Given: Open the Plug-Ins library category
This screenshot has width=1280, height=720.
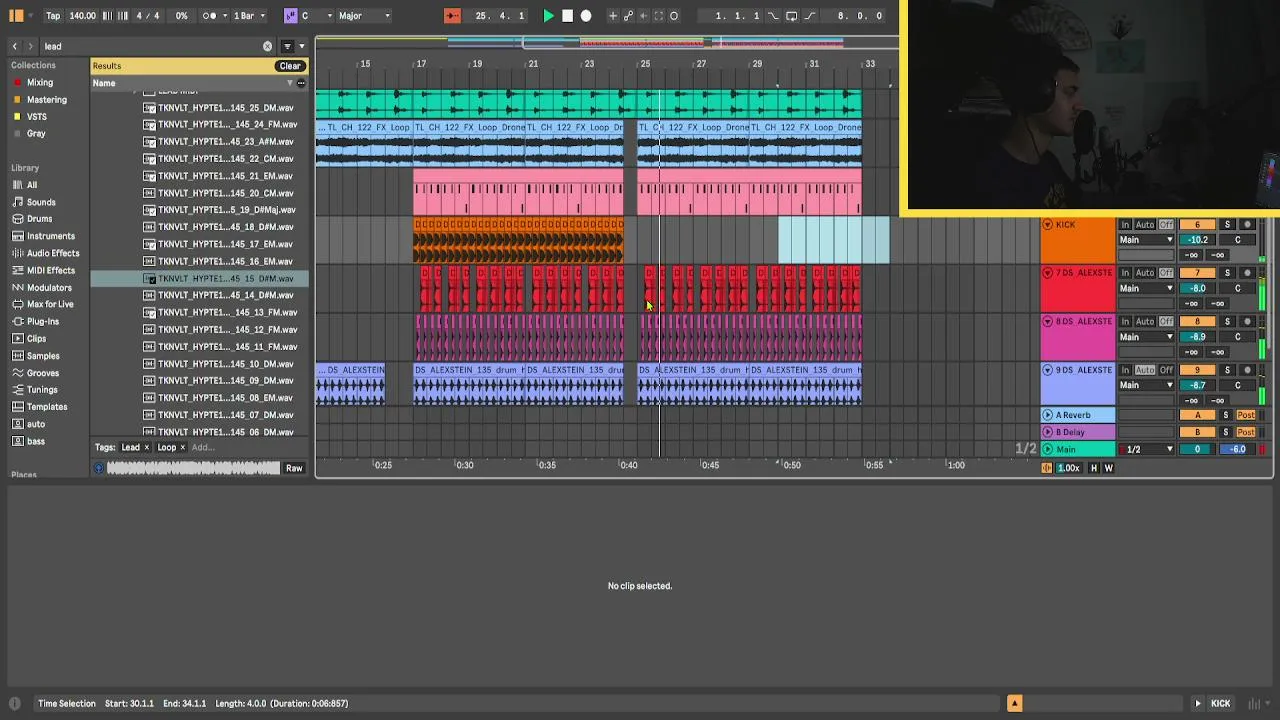Looking at the screenshot, I should point(43,322).
